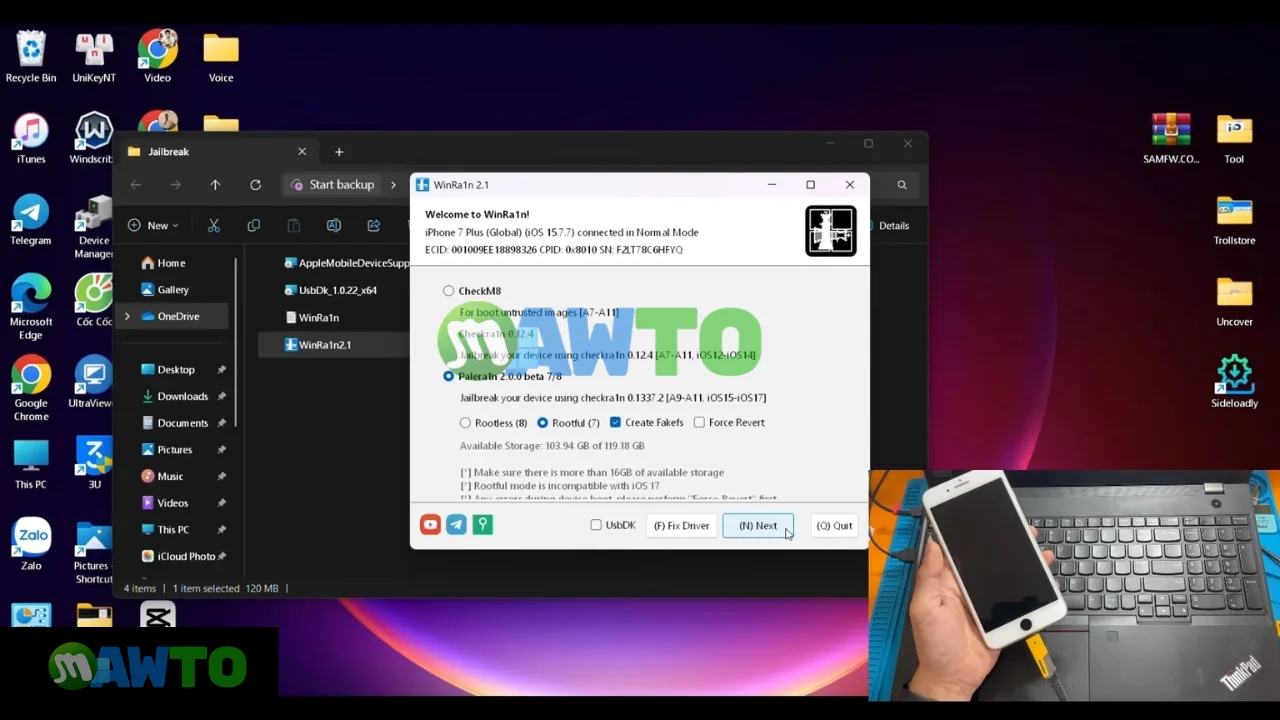Launch Sideloadly from desktop

pyautogui.click(x=1235, y=383)
